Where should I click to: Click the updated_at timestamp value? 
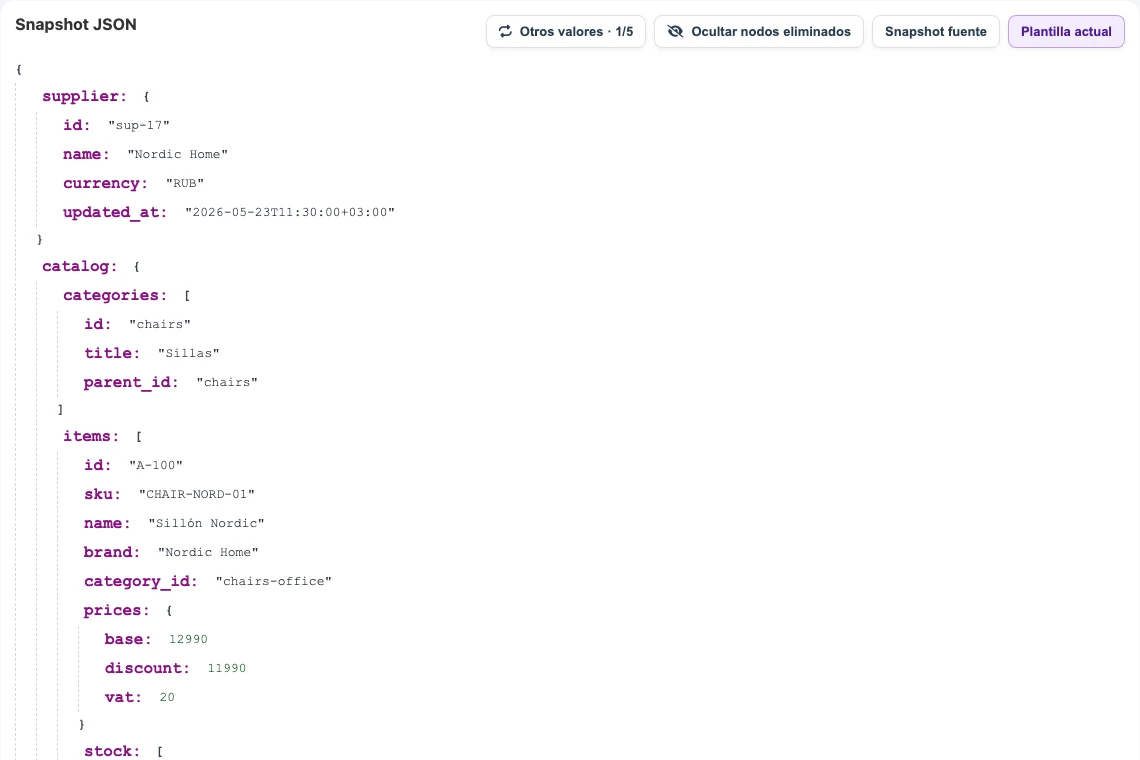coord(289,212)
